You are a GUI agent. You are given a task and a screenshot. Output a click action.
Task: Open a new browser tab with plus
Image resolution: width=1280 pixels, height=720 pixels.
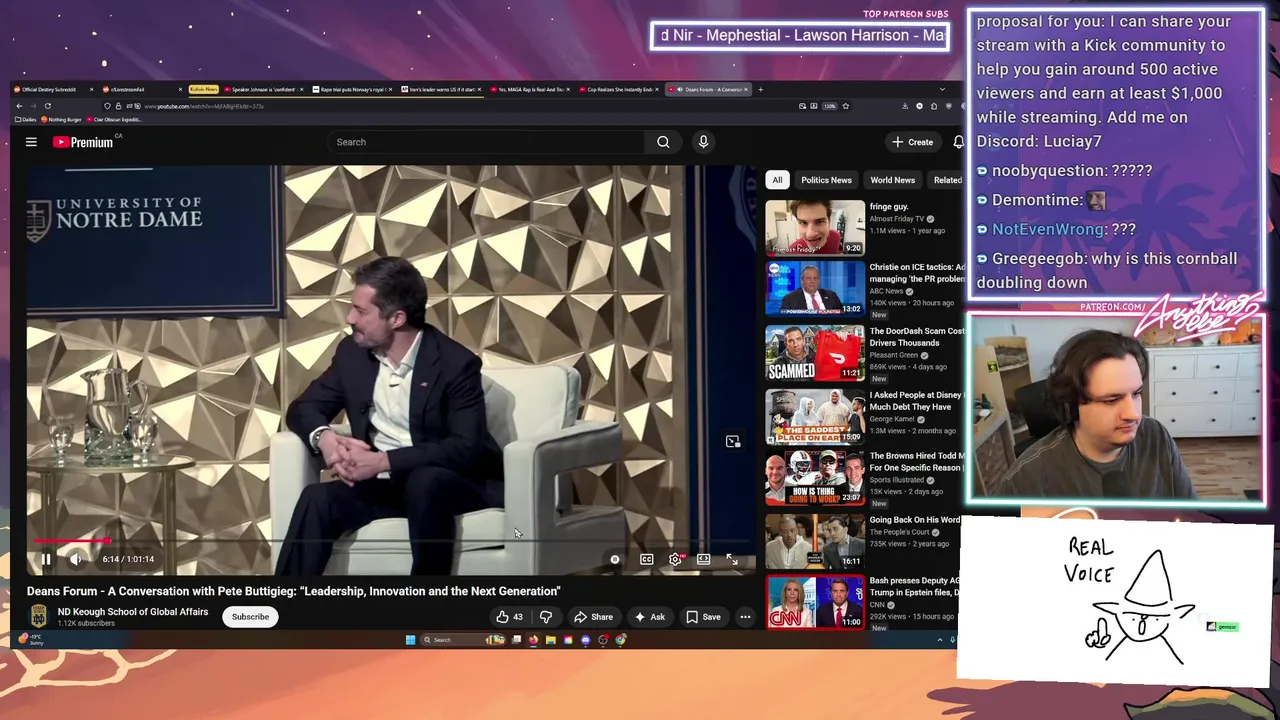click(760, 90)
